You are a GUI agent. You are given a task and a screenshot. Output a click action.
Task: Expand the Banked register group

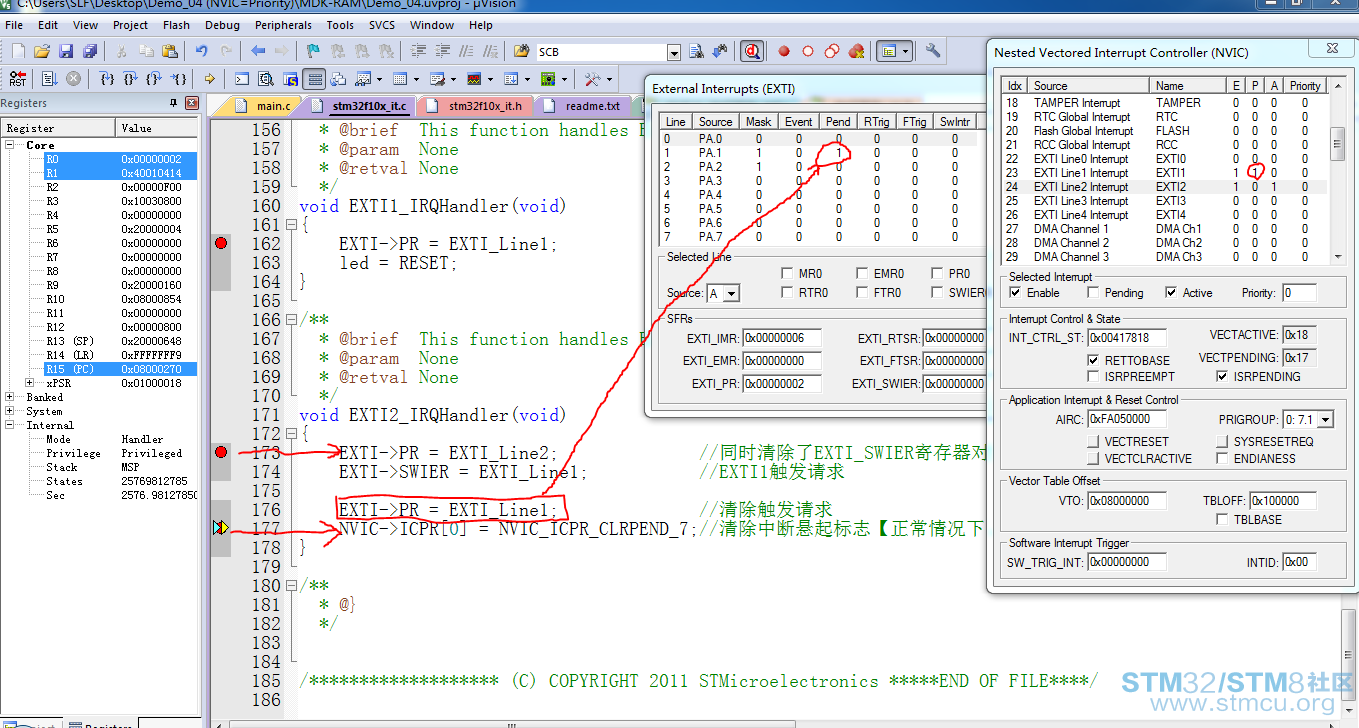(x=10, y=397)
